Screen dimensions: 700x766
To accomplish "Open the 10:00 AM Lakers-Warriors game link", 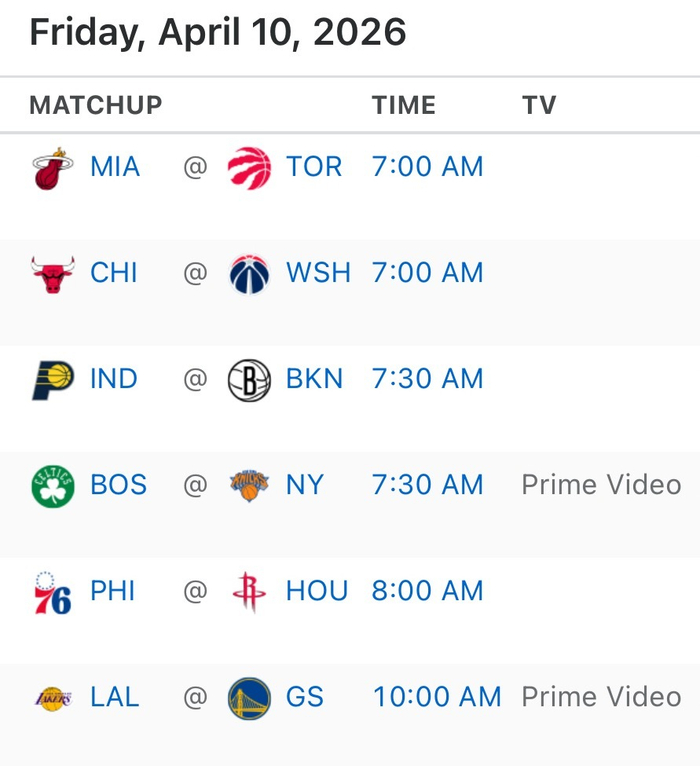I will pos(437,697).
